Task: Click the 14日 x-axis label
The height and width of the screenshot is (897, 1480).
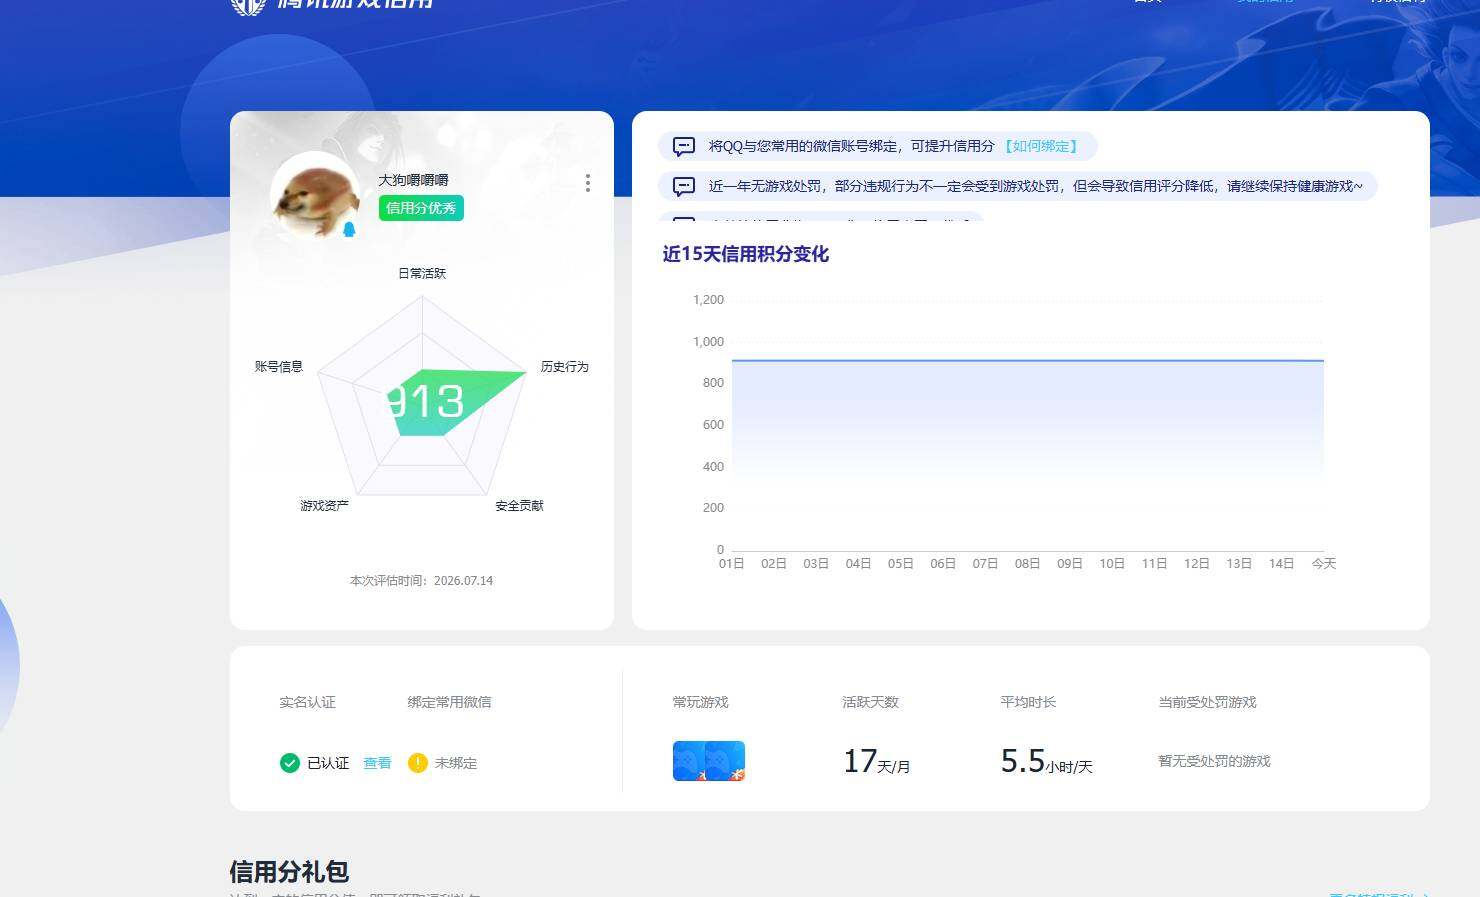Action: pyautogui.click(x=1282, y=564)
